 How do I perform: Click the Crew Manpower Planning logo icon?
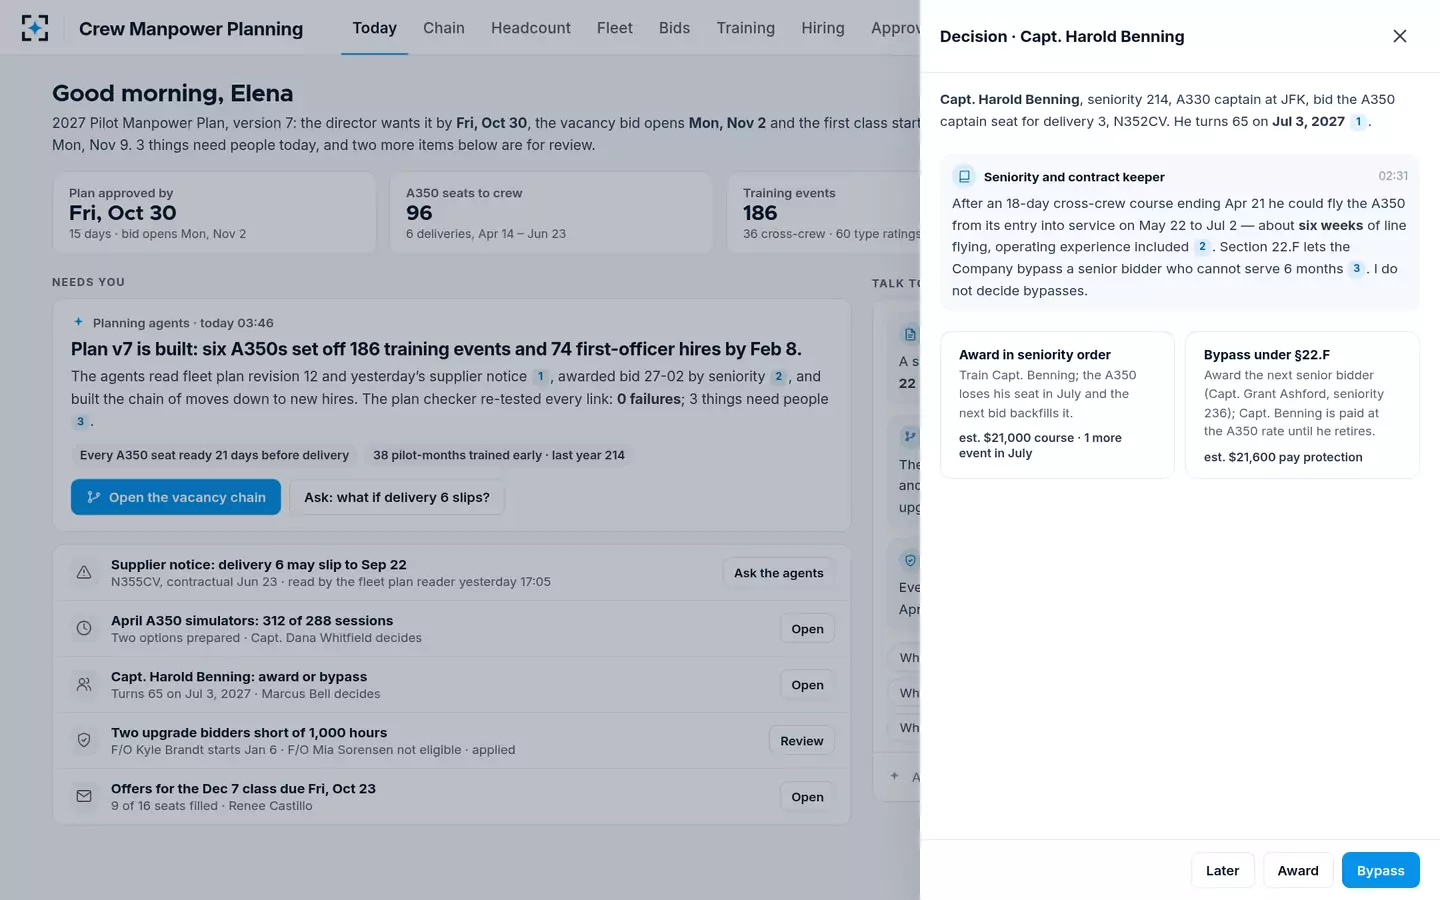[35, 28]
